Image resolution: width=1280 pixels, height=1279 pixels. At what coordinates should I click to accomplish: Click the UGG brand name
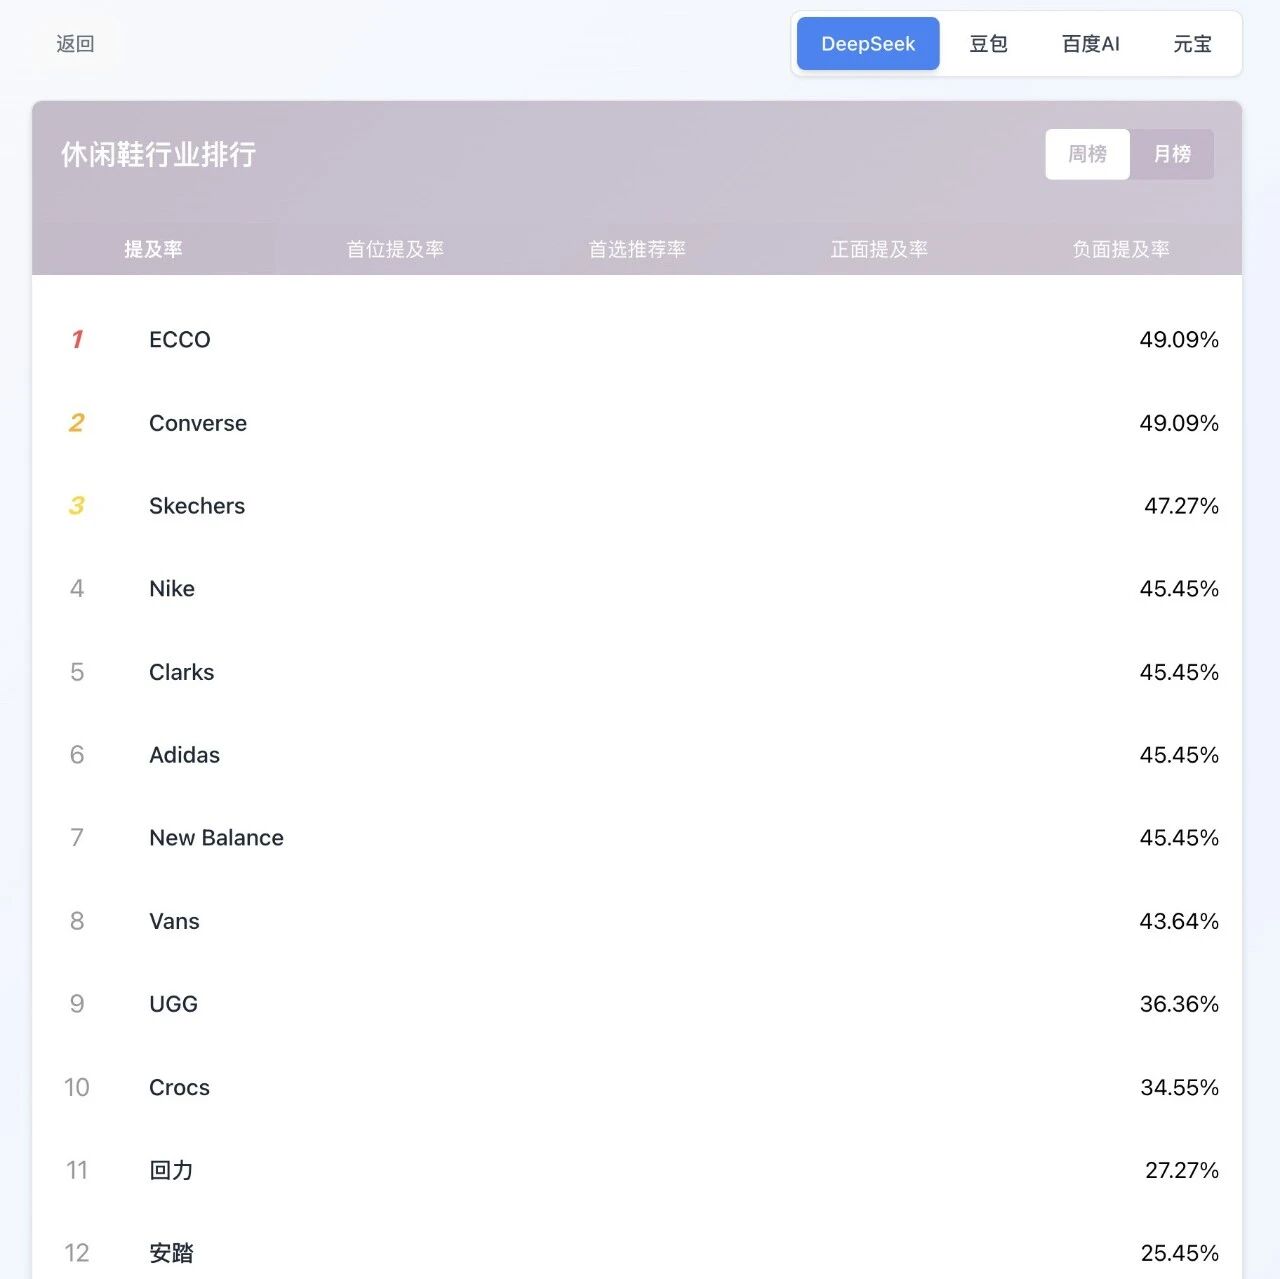pyautogui.click(x=174, y=1004)
